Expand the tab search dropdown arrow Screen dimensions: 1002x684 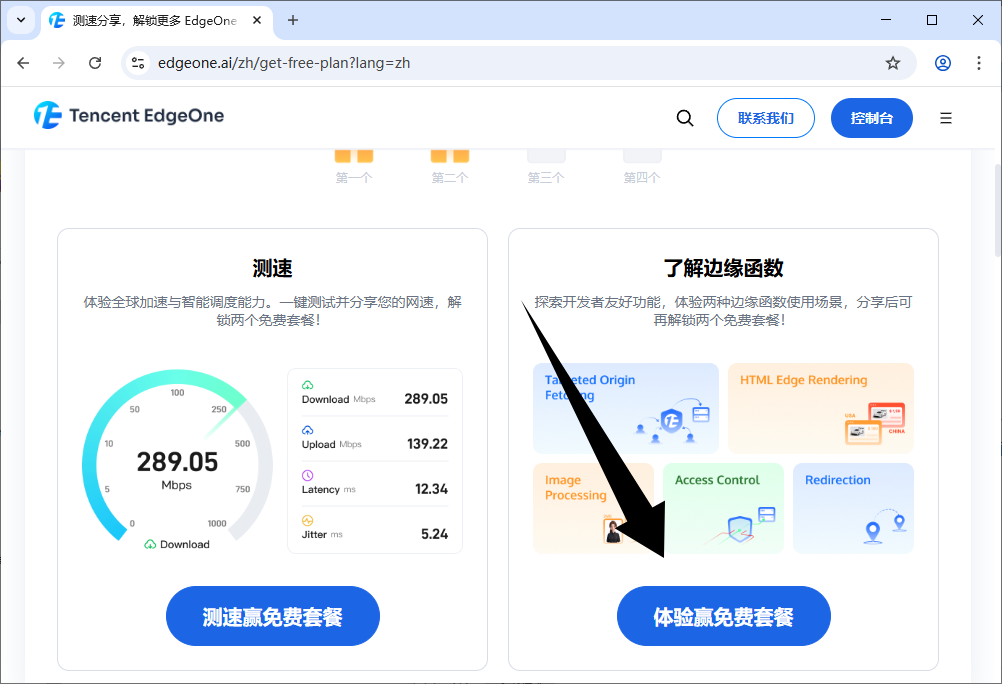click(20, 20)
